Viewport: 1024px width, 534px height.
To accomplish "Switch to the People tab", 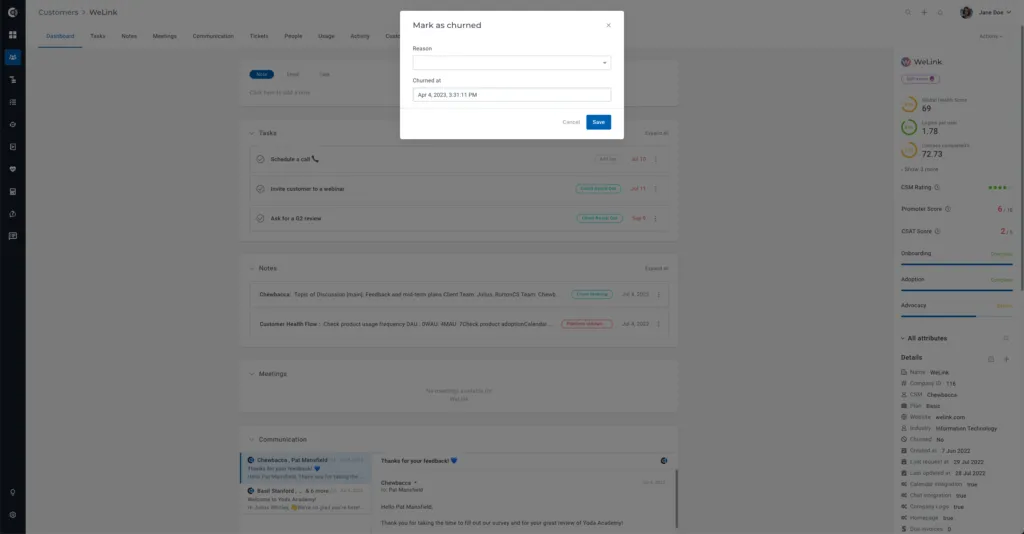I will 293,37.
